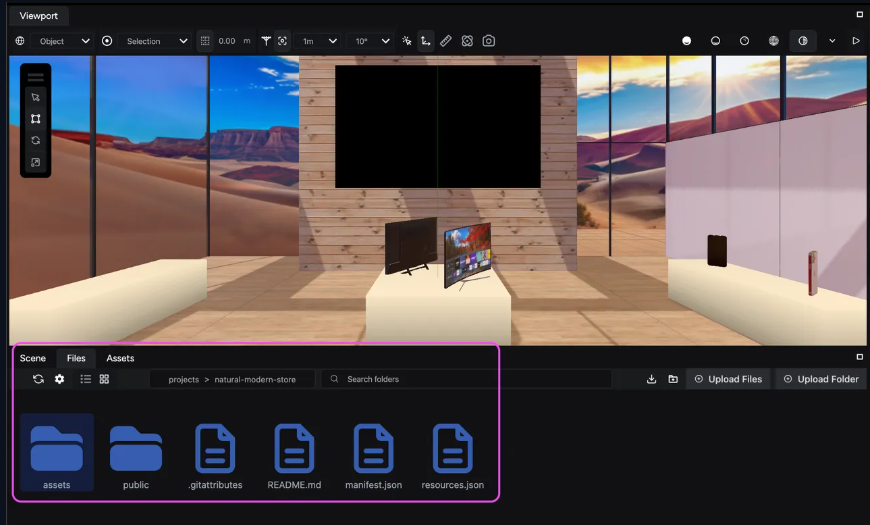The height and width of the screenshot is (525, 870).
Task: Click the play scene button
Action: point(856,41)
